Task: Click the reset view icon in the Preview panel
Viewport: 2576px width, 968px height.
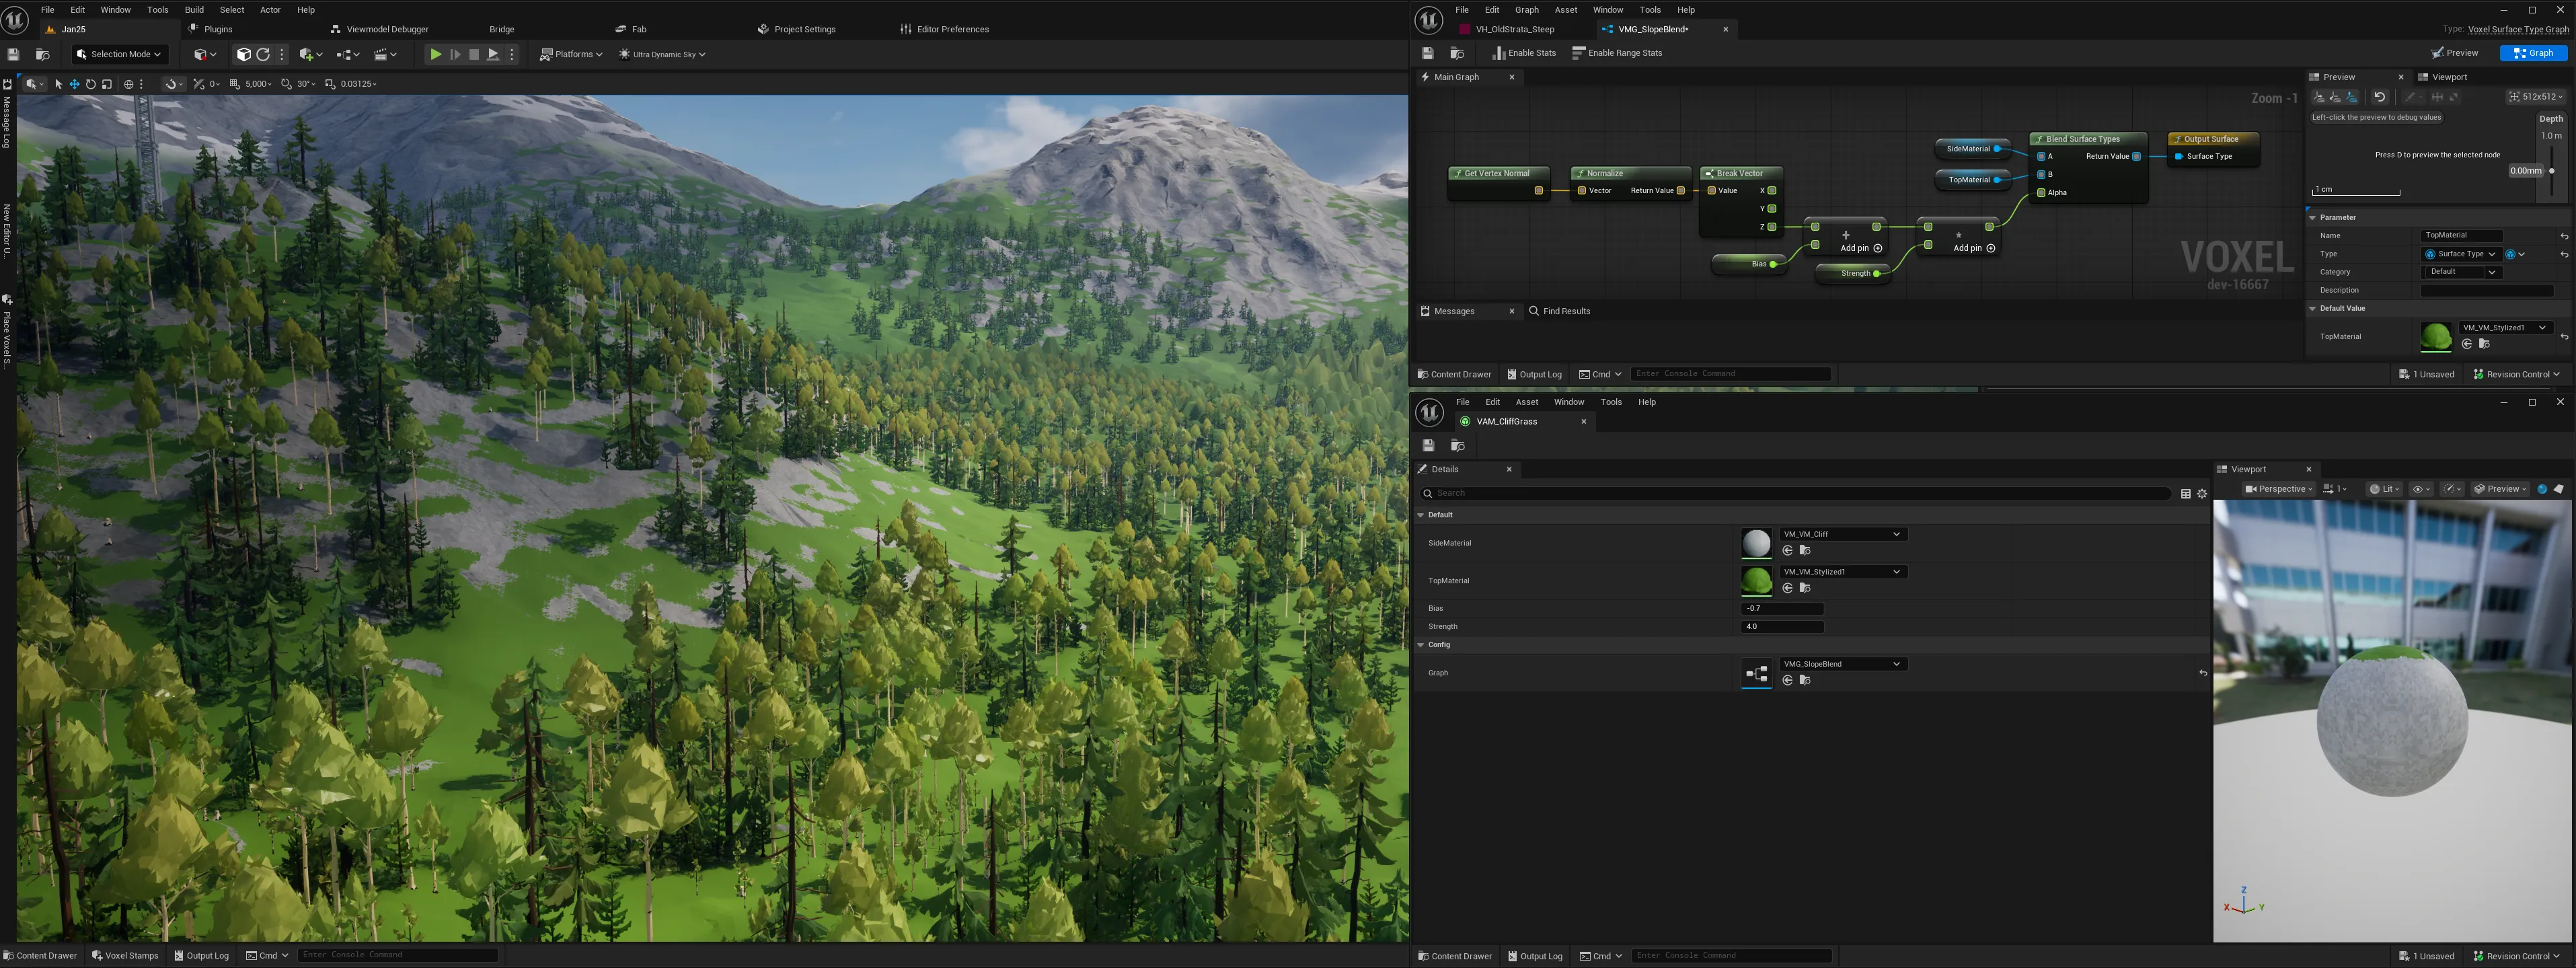Action: (x=2379, y=97)
